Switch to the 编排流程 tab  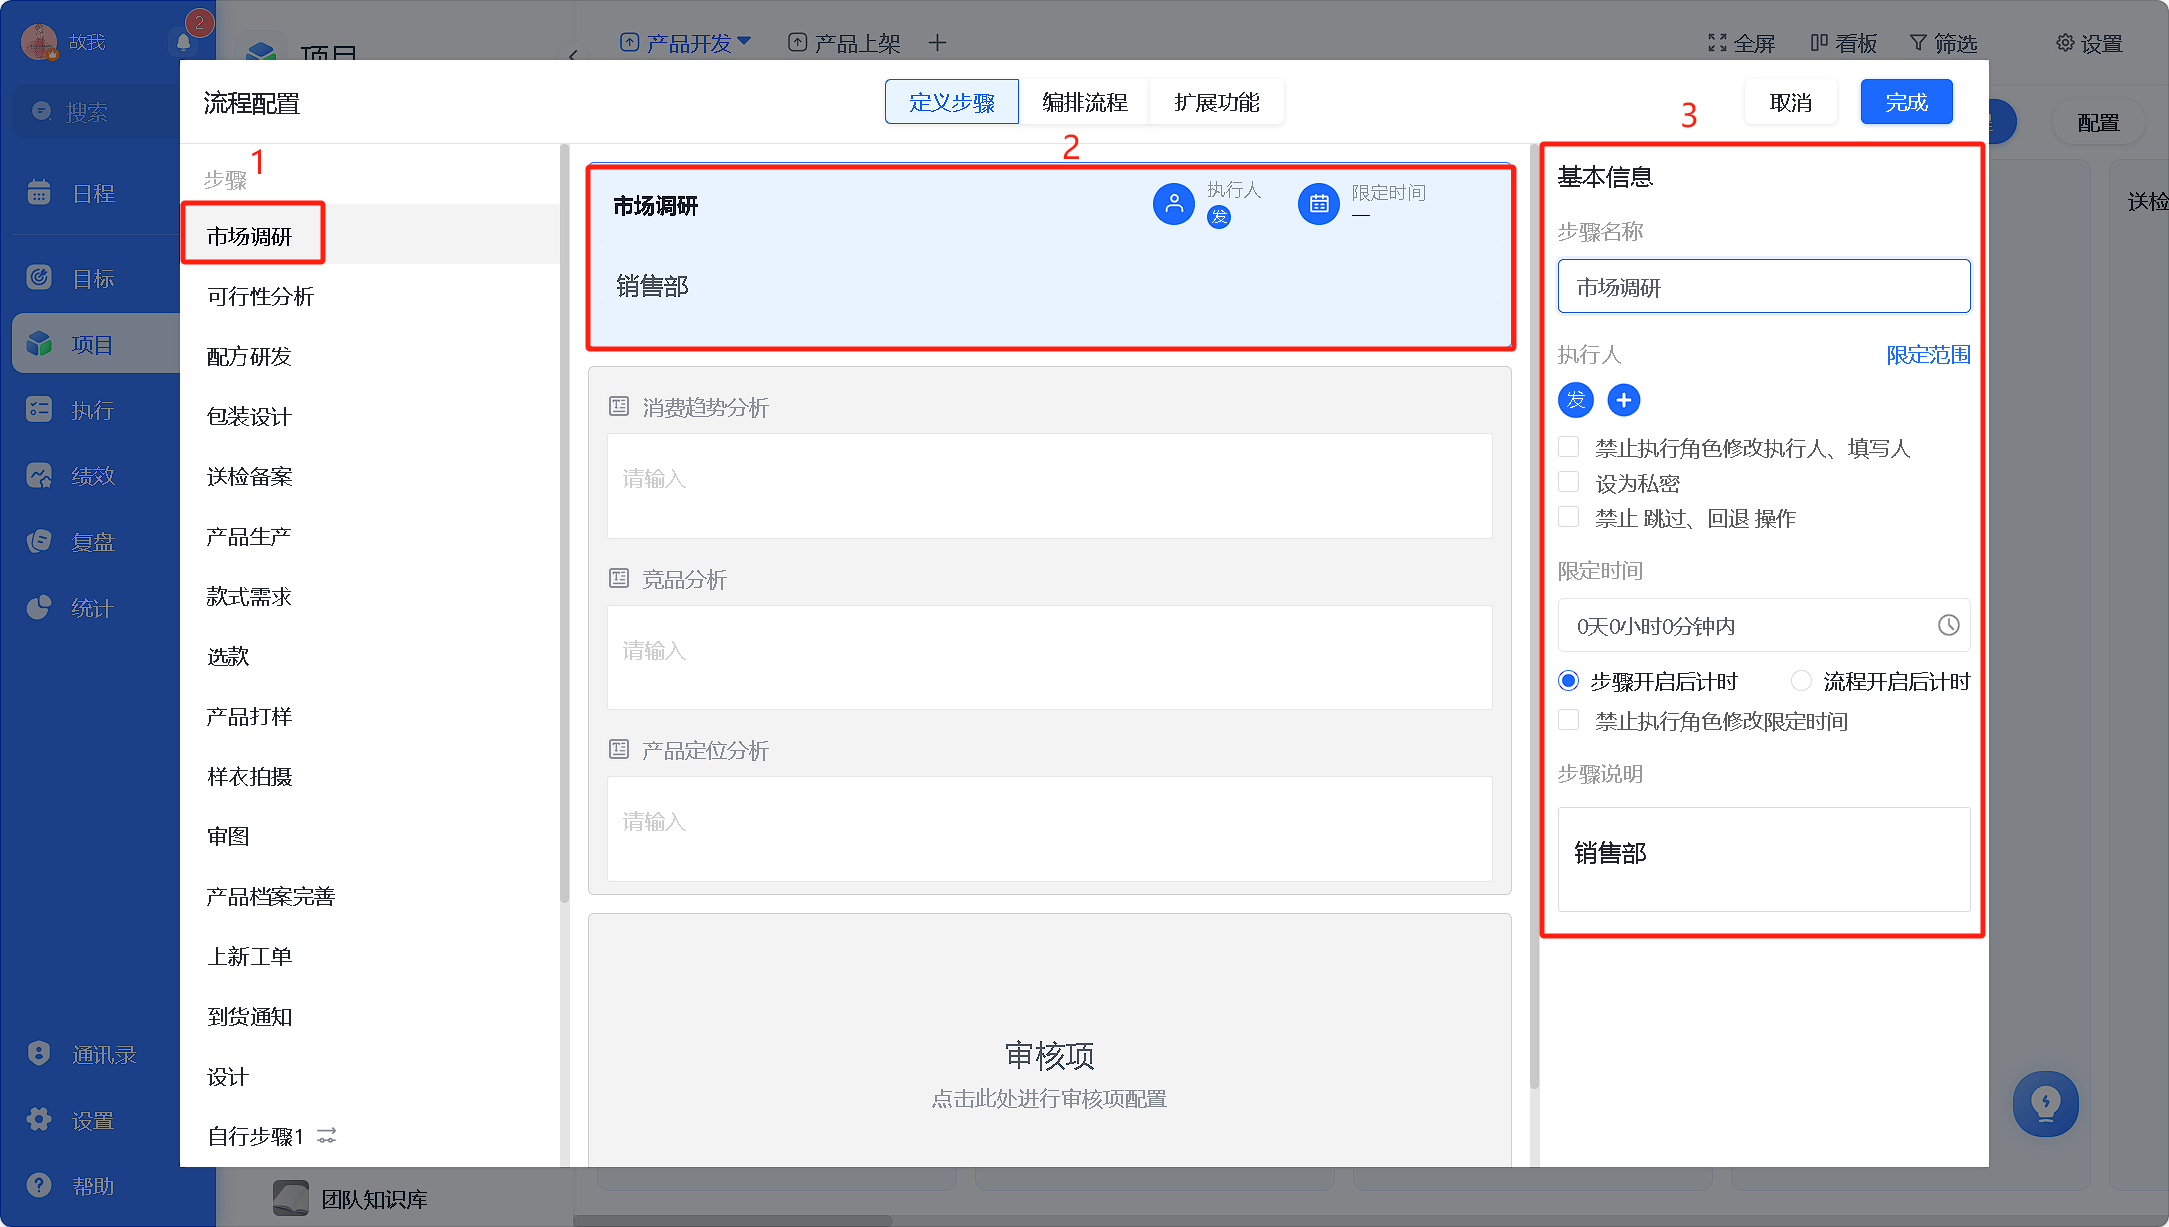coord(1084,102)
